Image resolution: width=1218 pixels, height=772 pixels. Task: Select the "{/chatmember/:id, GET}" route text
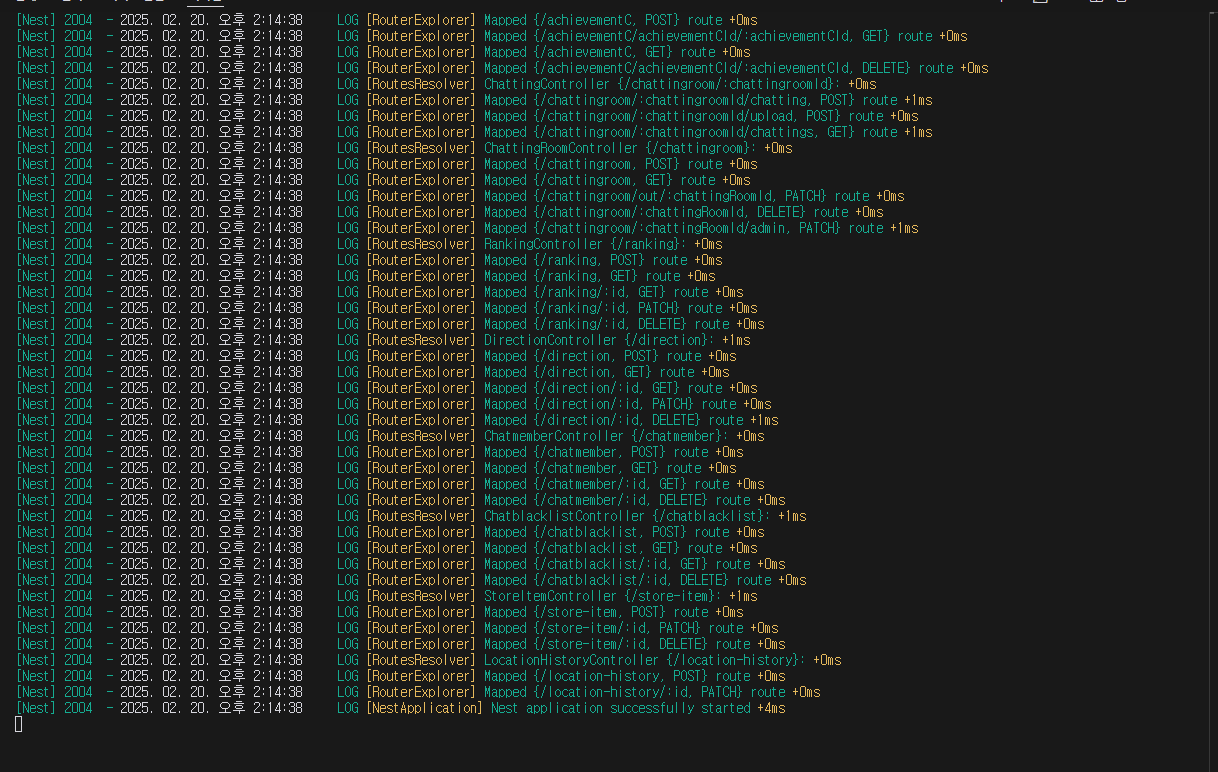(x=610, y=484)
